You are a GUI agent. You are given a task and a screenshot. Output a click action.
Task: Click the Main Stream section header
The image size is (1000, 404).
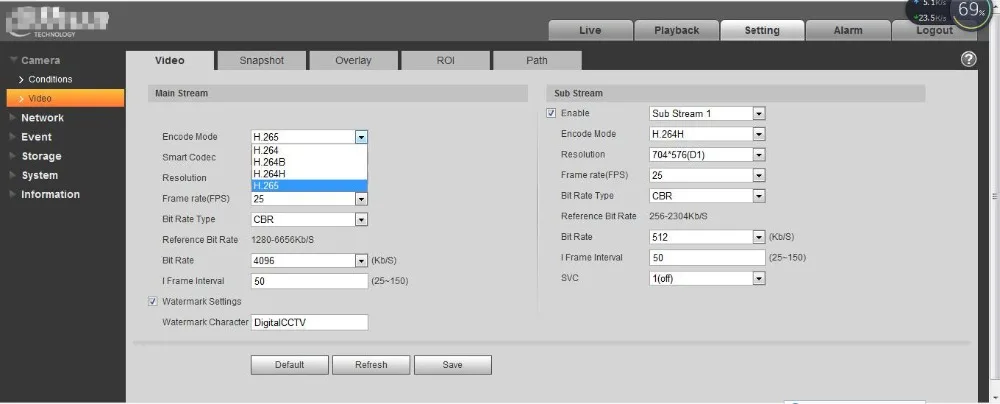(x=338, y=93)
